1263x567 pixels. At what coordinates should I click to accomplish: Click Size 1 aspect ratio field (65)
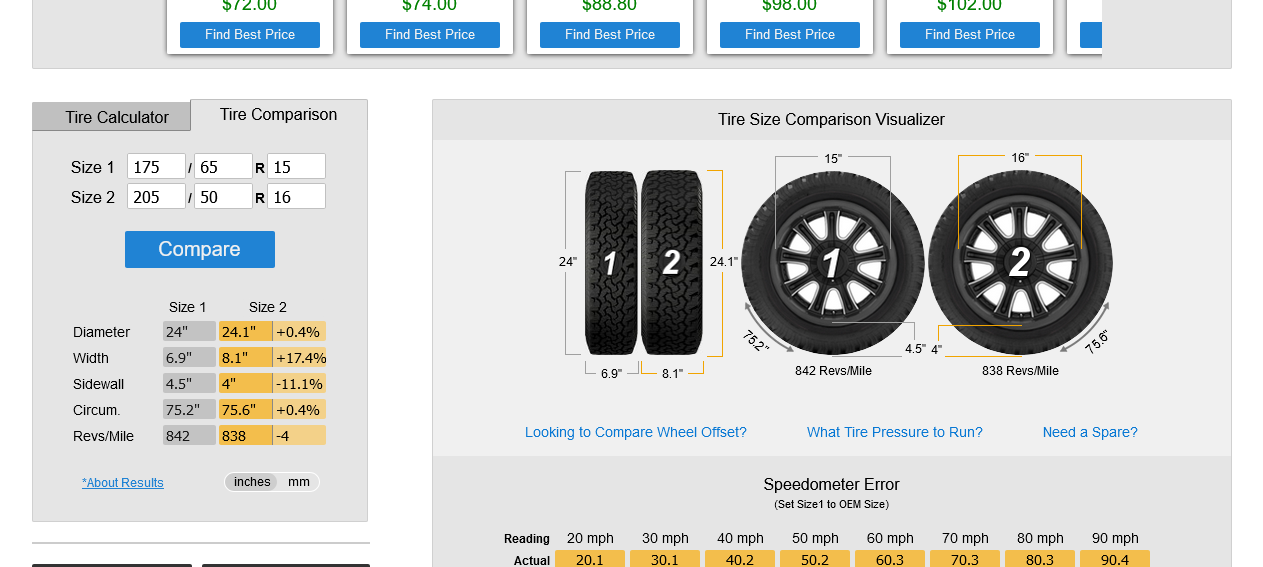coord(223,167)
